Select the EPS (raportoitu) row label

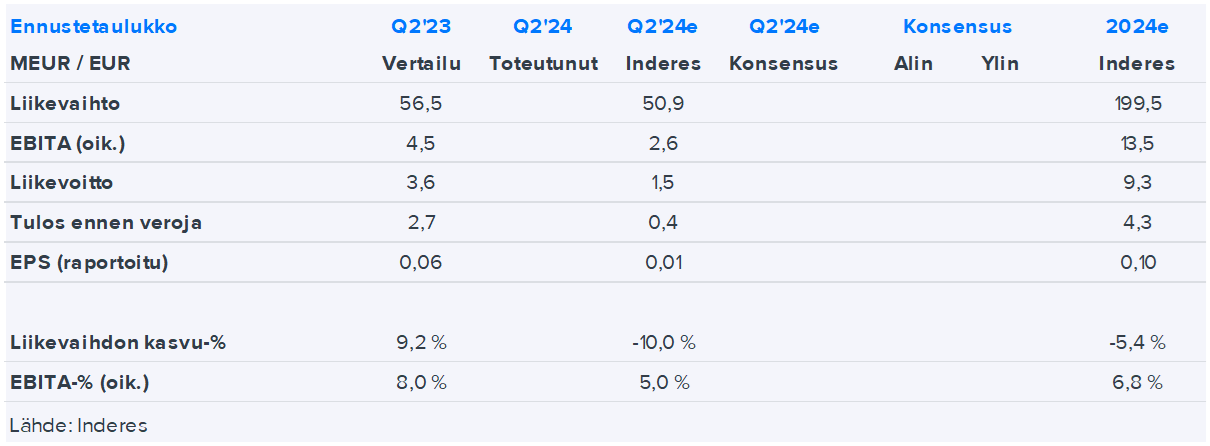tap(89, 263)
